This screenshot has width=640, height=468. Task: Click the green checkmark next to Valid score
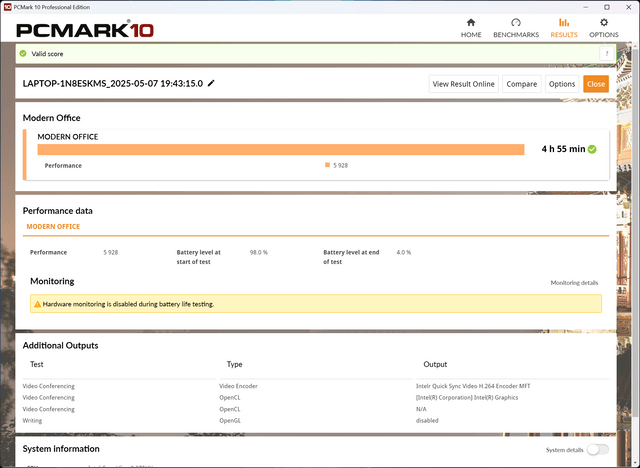[23, 53]
